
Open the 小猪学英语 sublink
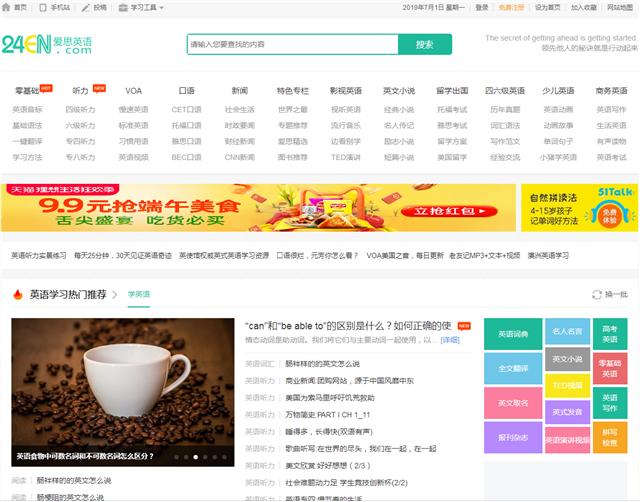558,157
